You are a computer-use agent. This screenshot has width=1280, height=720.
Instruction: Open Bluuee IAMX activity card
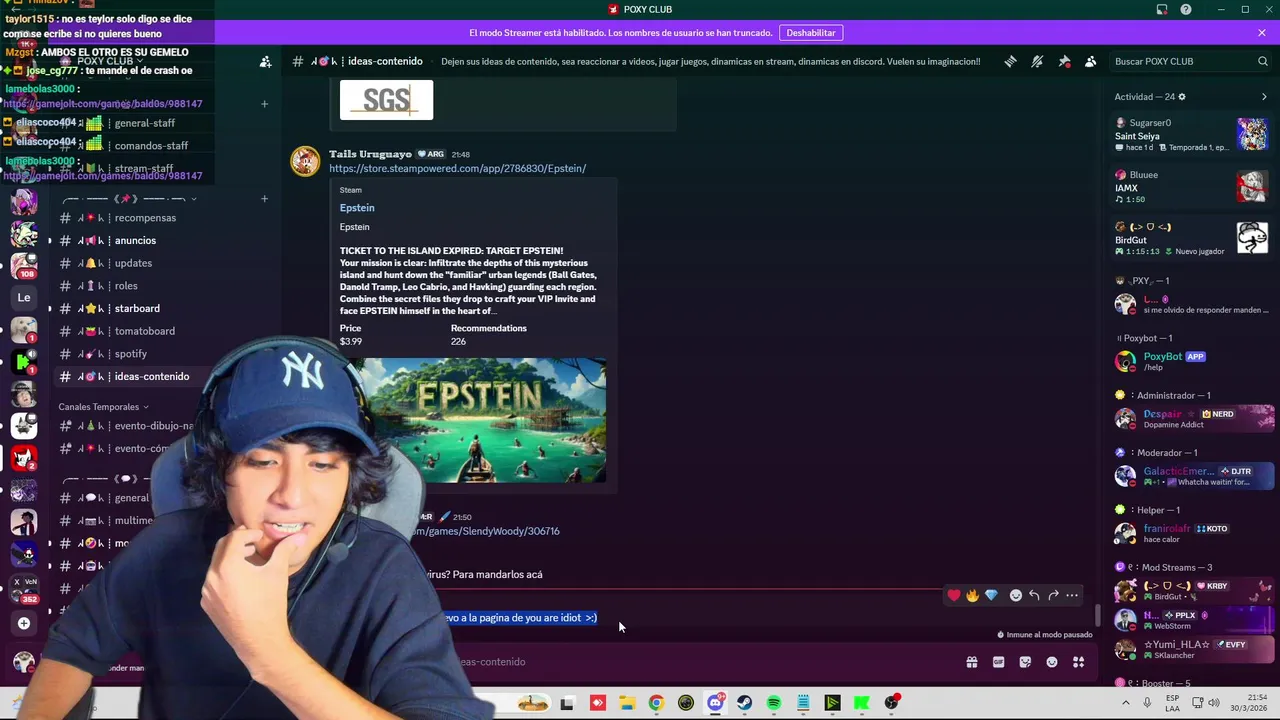tap(1191, 187)
